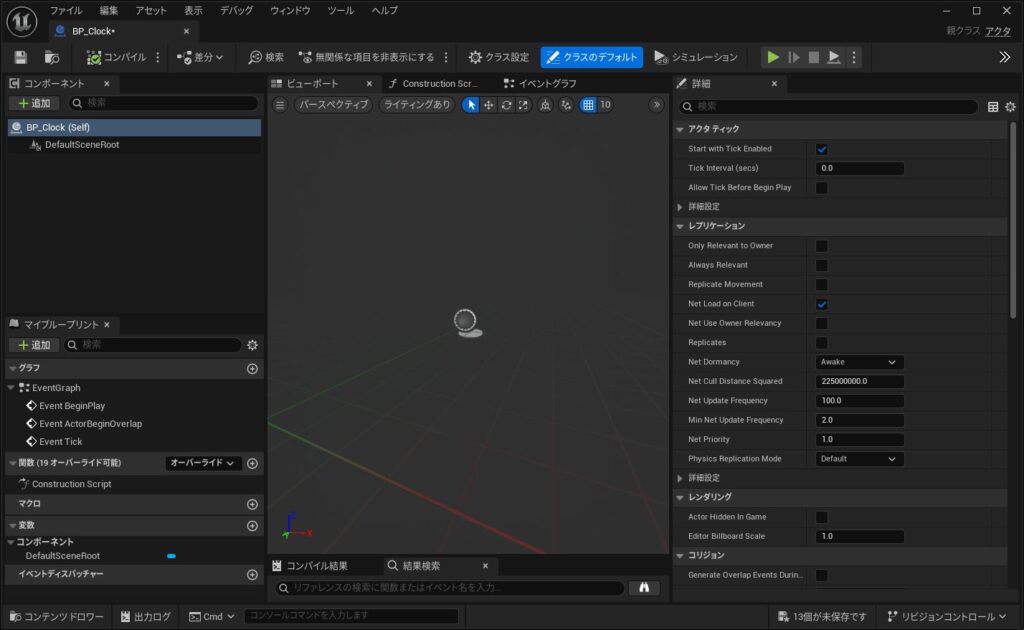This screenshot has height=630, width=1024.
Task: Collapse the レプリケーション section
Action: pyautogui.click(x=680, y=226)
